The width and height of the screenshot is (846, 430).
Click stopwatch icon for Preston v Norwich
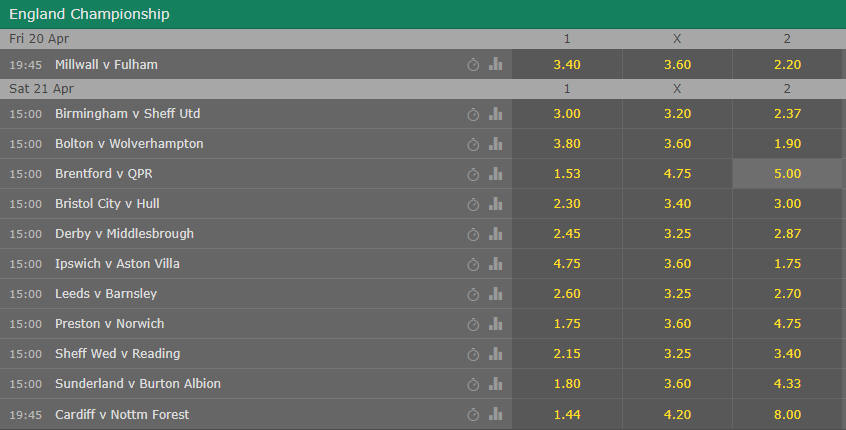point(473,324)
